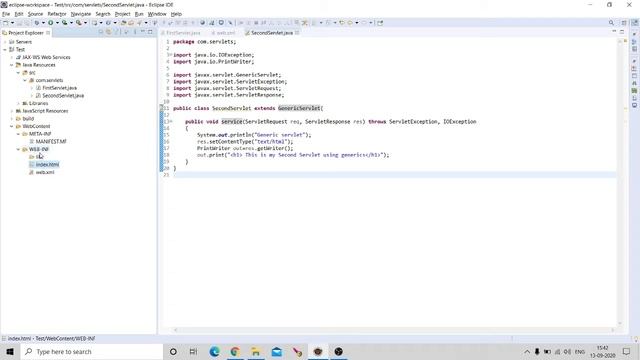
Task: Open dropdown arrow beside the Debug icon
Action: [43, 23]
